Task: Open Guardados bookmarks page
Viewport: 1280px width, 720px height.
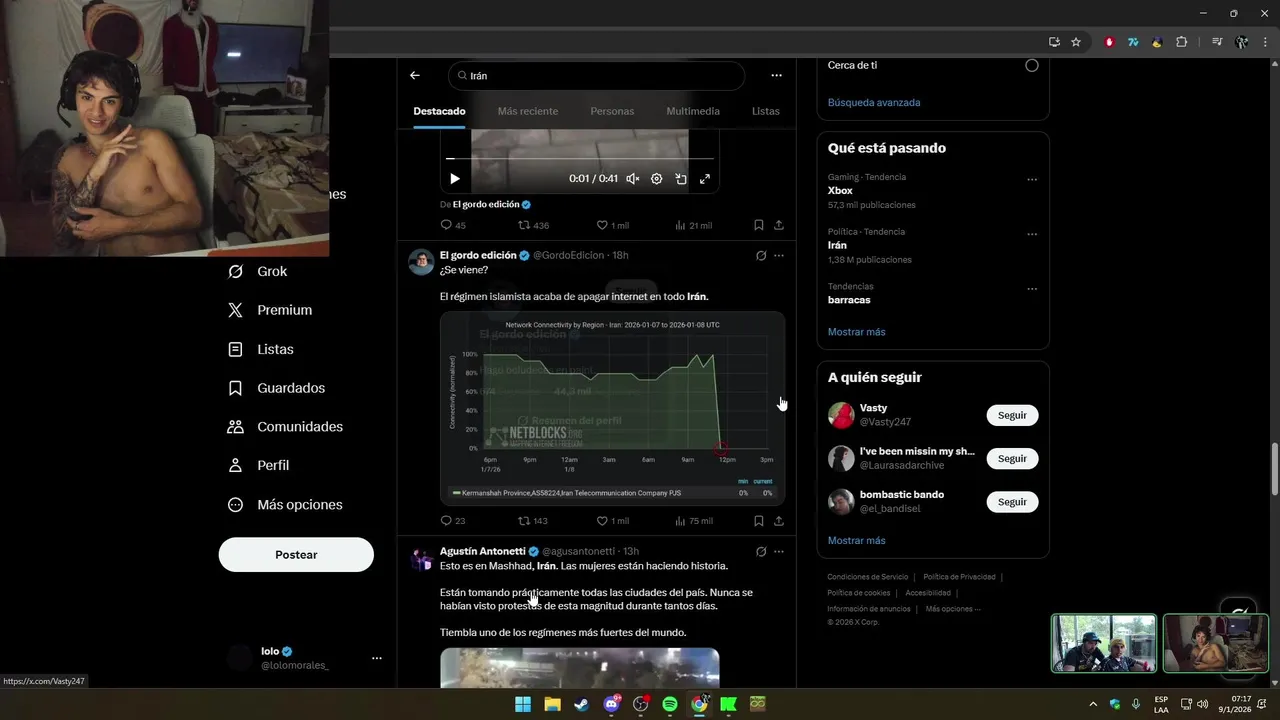Action: point(276,388)
